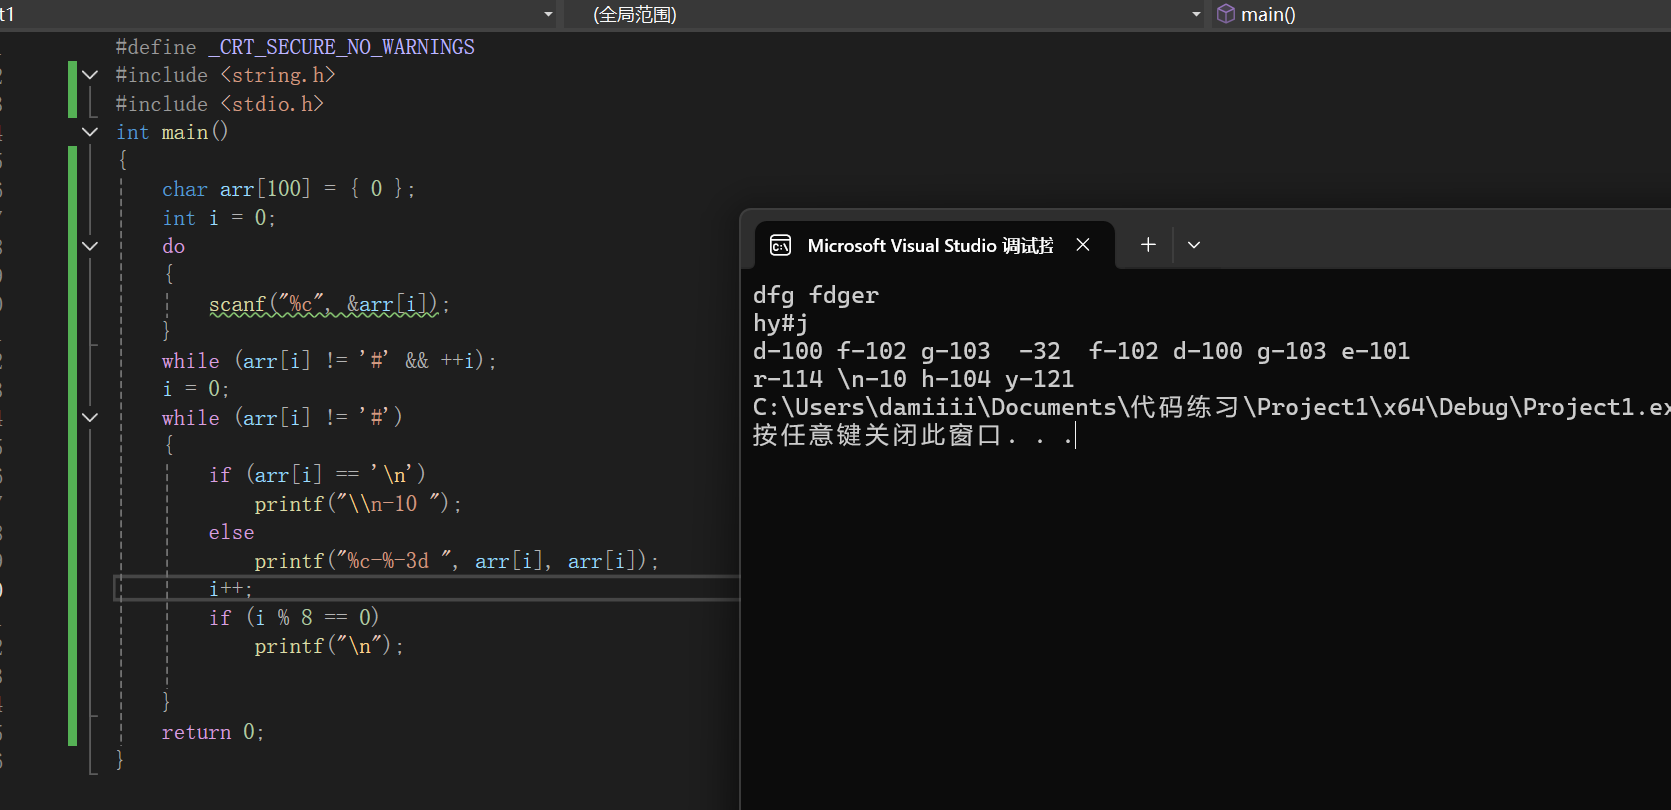Image resolution: width=1671 pixels, height=810 pixels.
Task: Click console output line starting 'd-100 f-102'
Action: [1081, 351]
